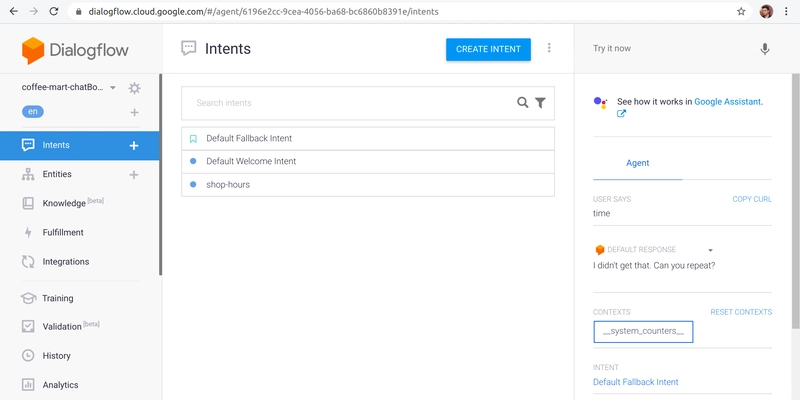Click Default Fallback Intent bookmark icon
The height and width of the screenshot is (400, 800).
coord(193,139)
